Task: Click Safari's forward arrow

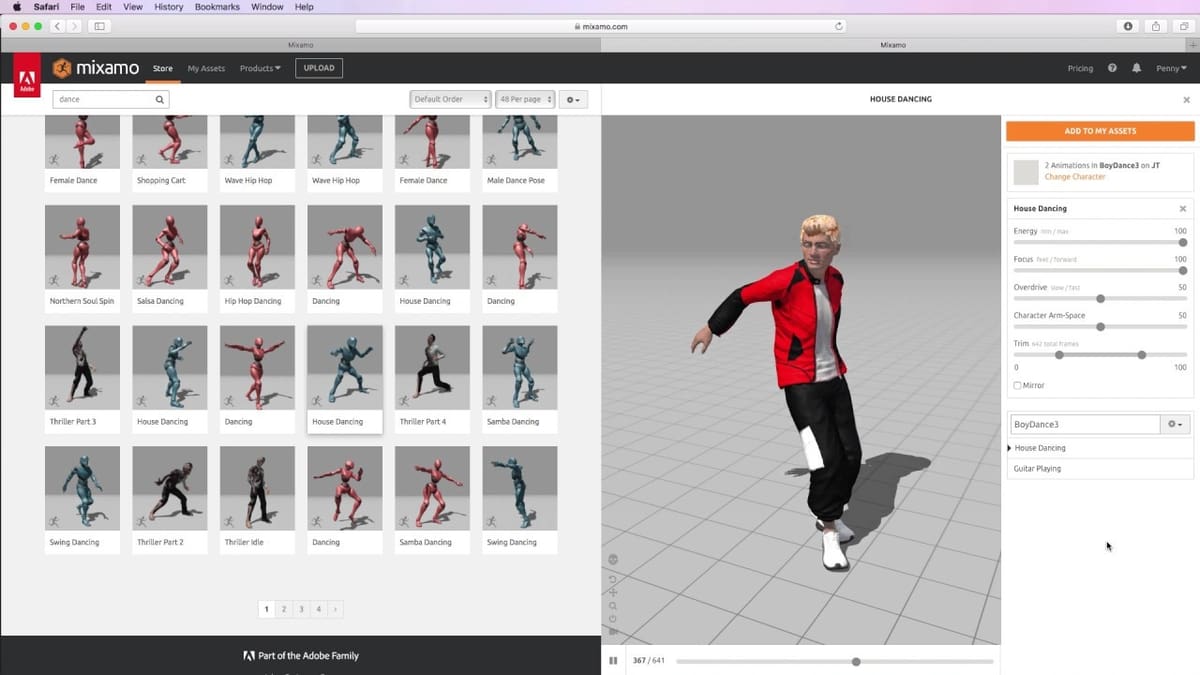Action: 73,26
